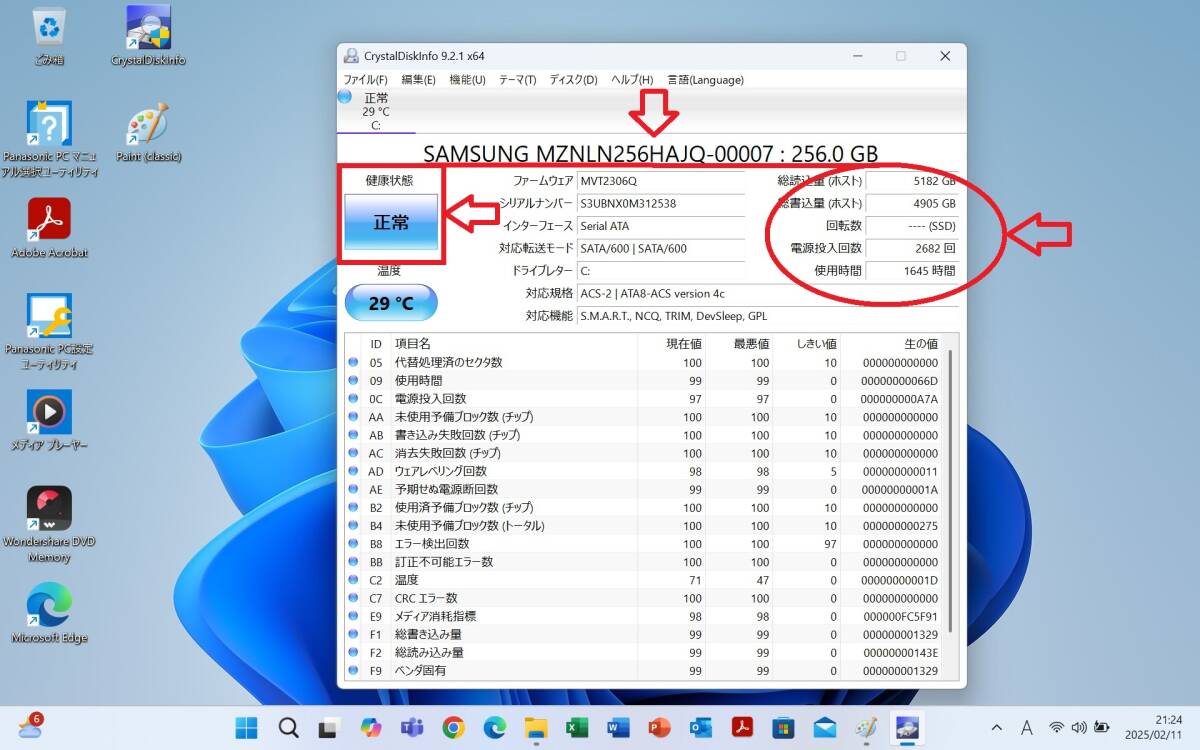
Task: Open the 言語(Language) menu
Action: click(705, 80)
